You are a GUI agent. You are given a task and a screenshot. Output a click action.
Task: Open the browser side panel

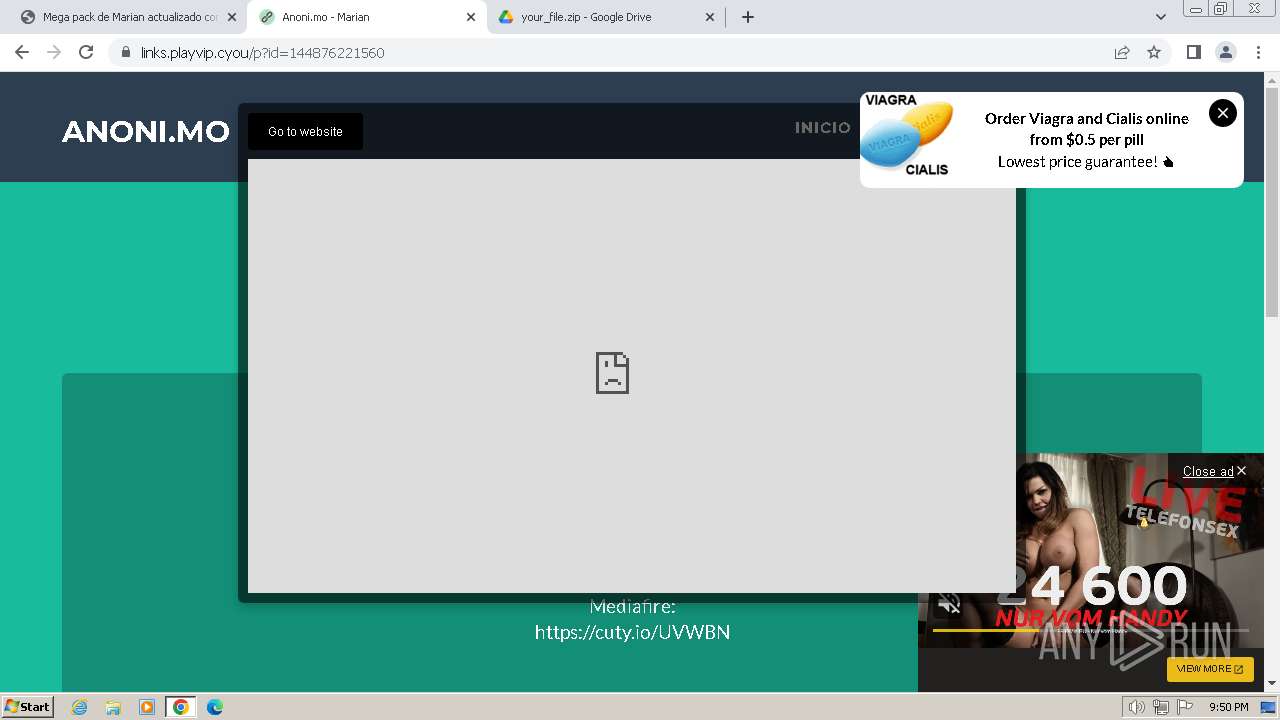[x=1193, y=52]
